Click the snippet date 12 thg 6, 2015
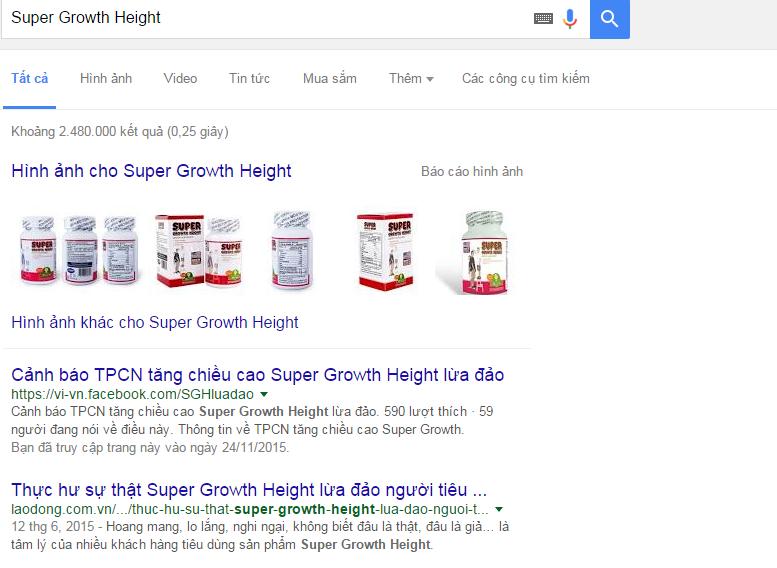Screen dimensions: 777x568 (x=53, y=526)
